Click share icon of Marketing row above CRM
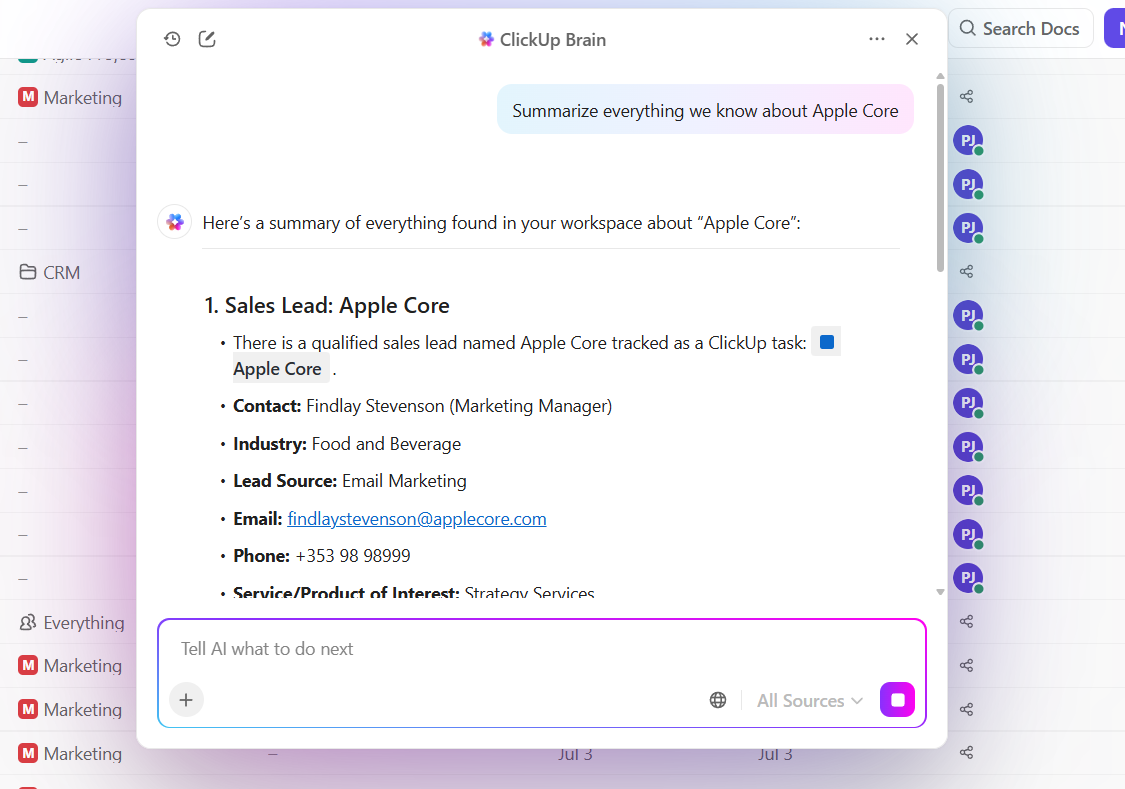The image size is (1125, 789). pos(966,97)
